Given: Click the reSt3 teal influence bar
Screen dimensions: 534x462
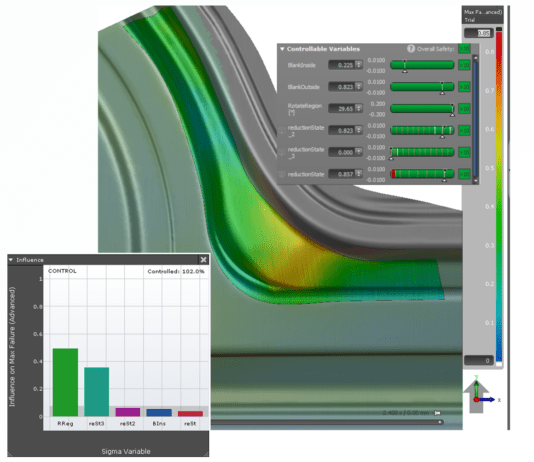Looking at the screenshot, I should click(97, 392).
